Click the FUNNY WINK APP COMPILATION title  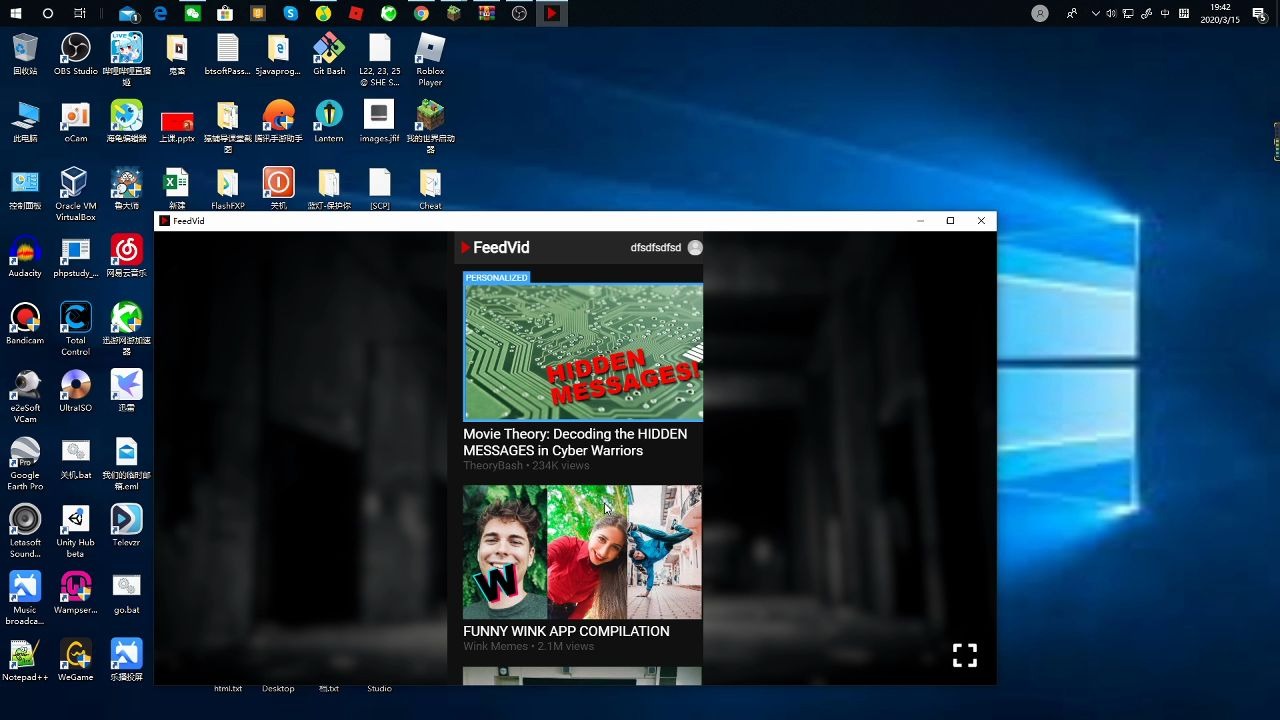tap(566, 631)
